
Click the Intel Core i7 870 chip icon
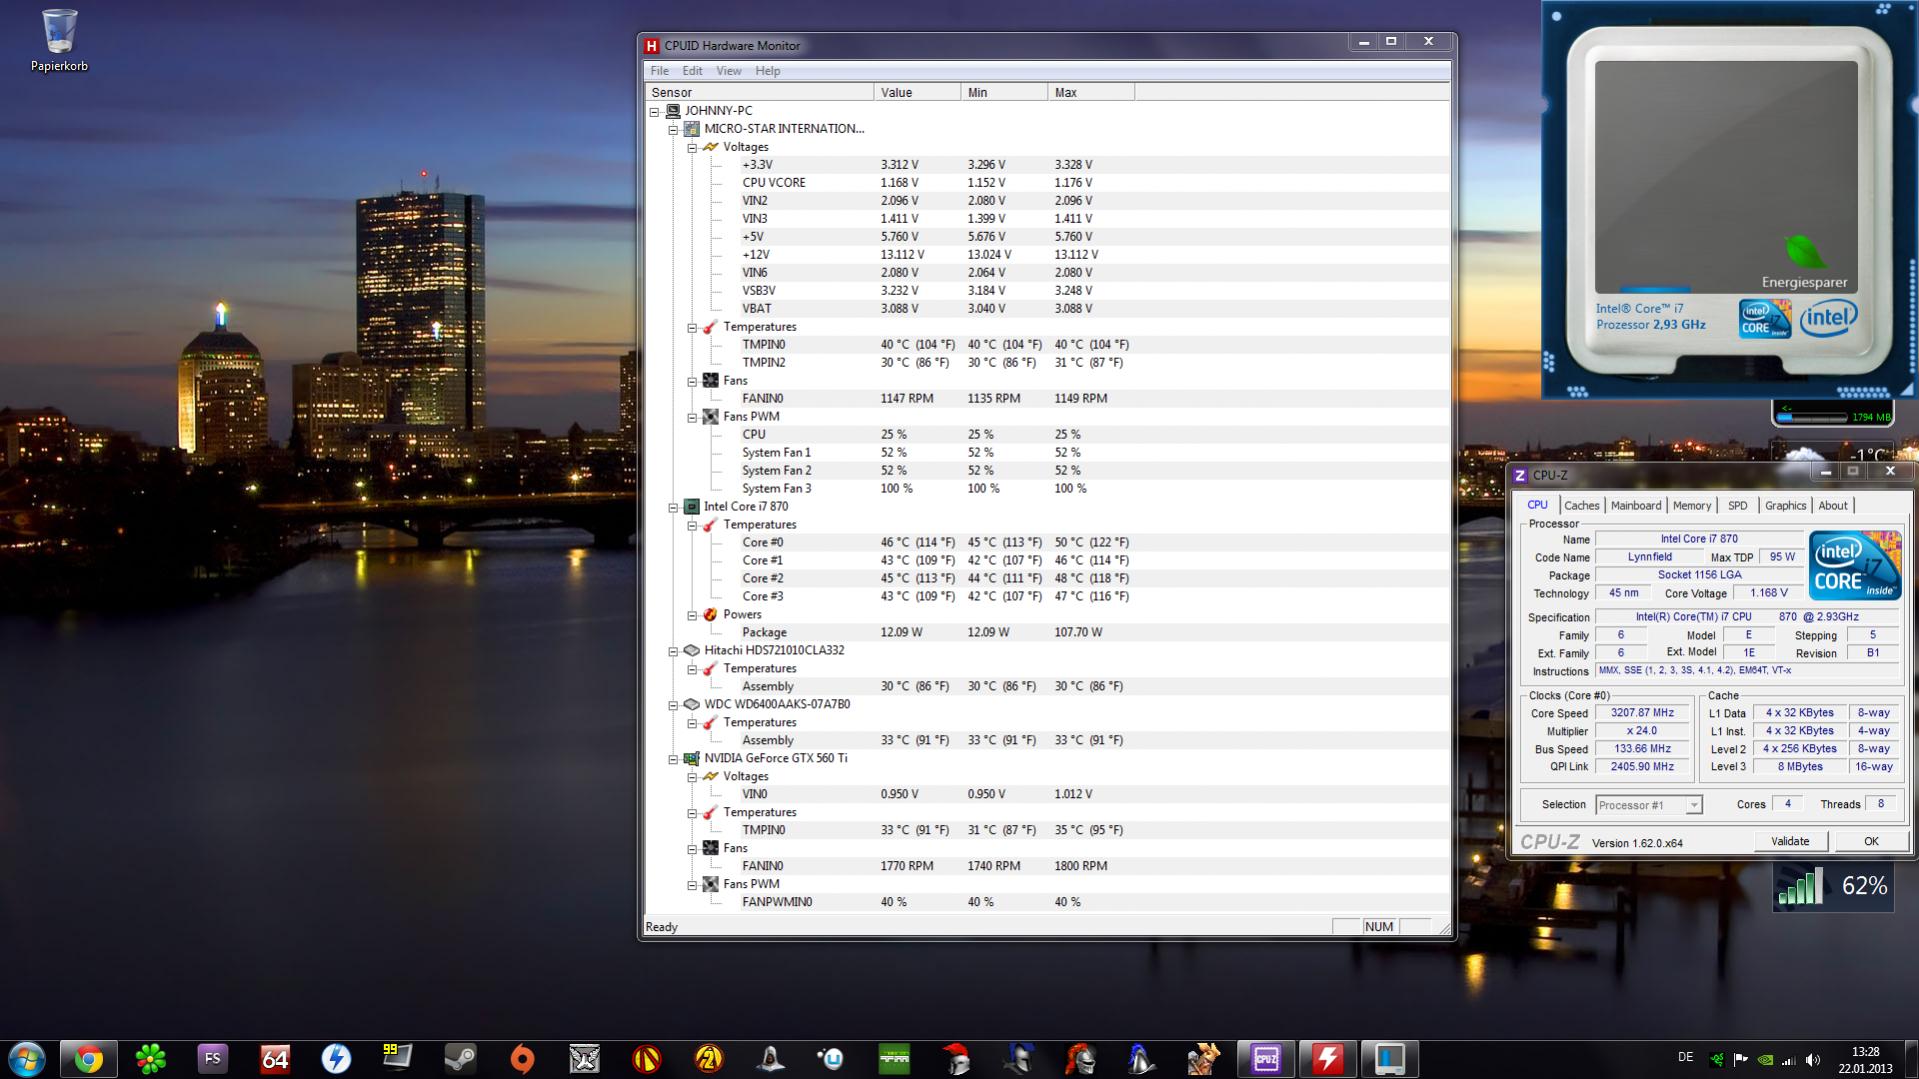click(691, 507)
